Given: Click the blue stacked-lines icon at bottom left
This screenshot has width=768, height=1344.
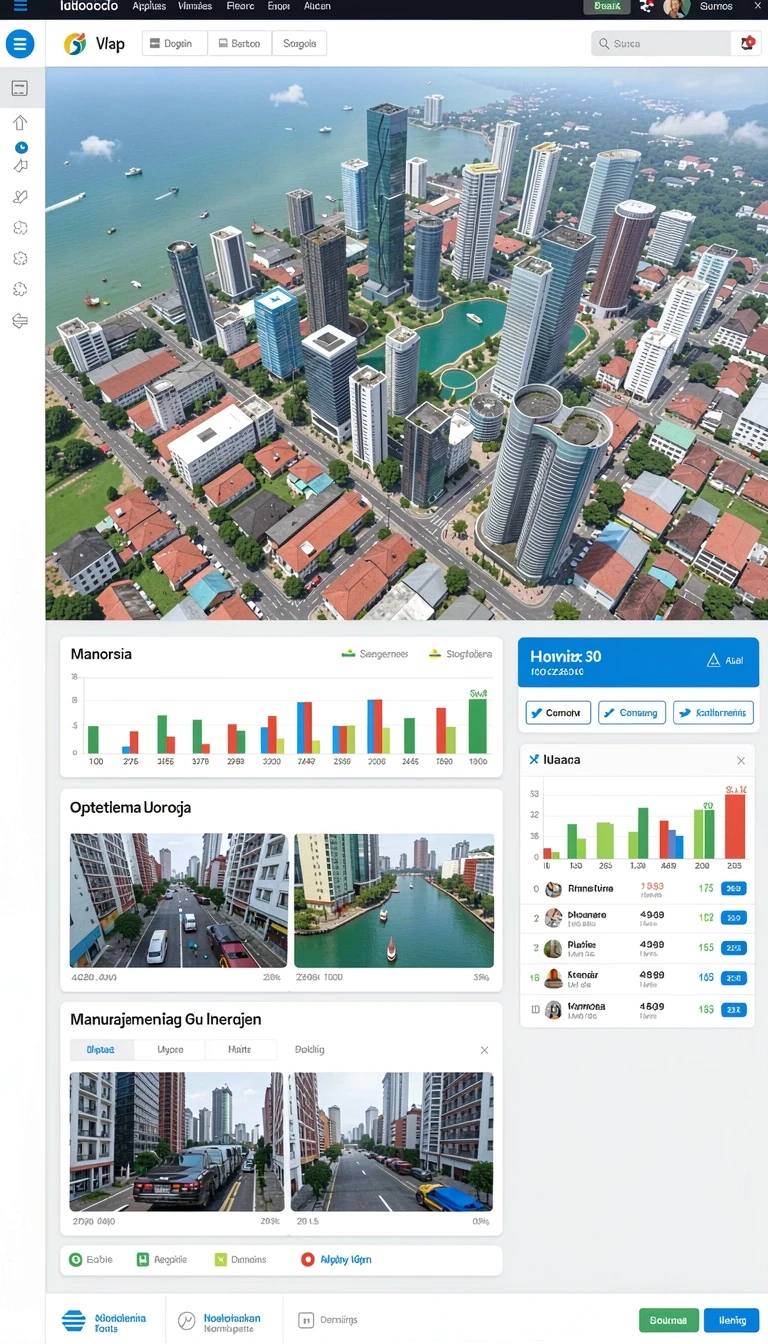Looking at the screenshot, I should coord(74,1320).
